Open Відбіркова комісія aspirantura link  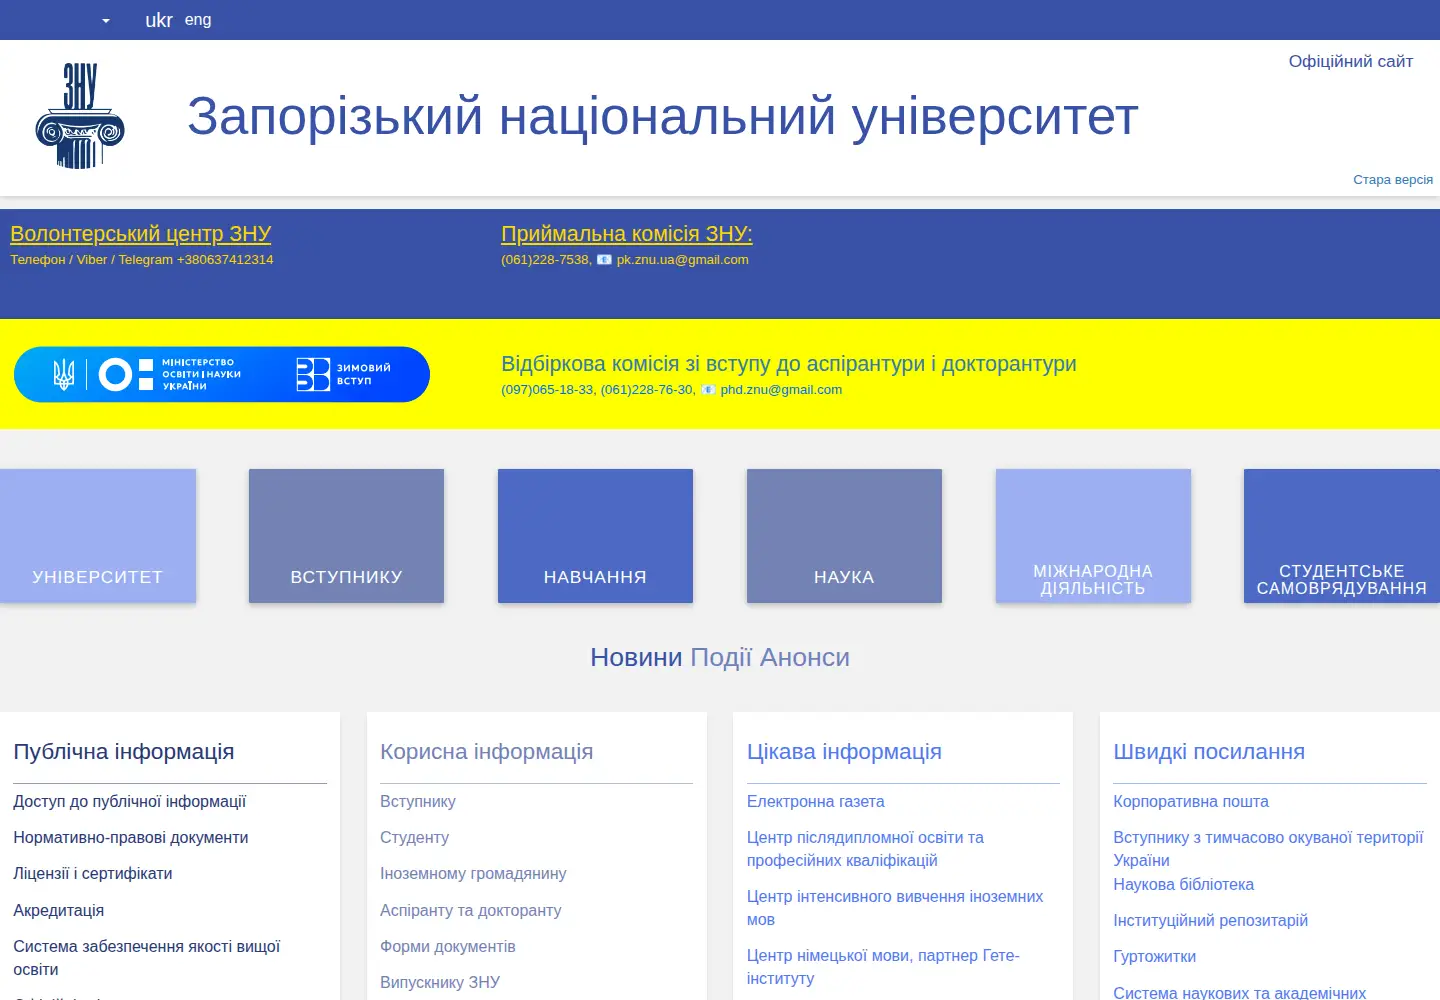(x=789, y=364)
